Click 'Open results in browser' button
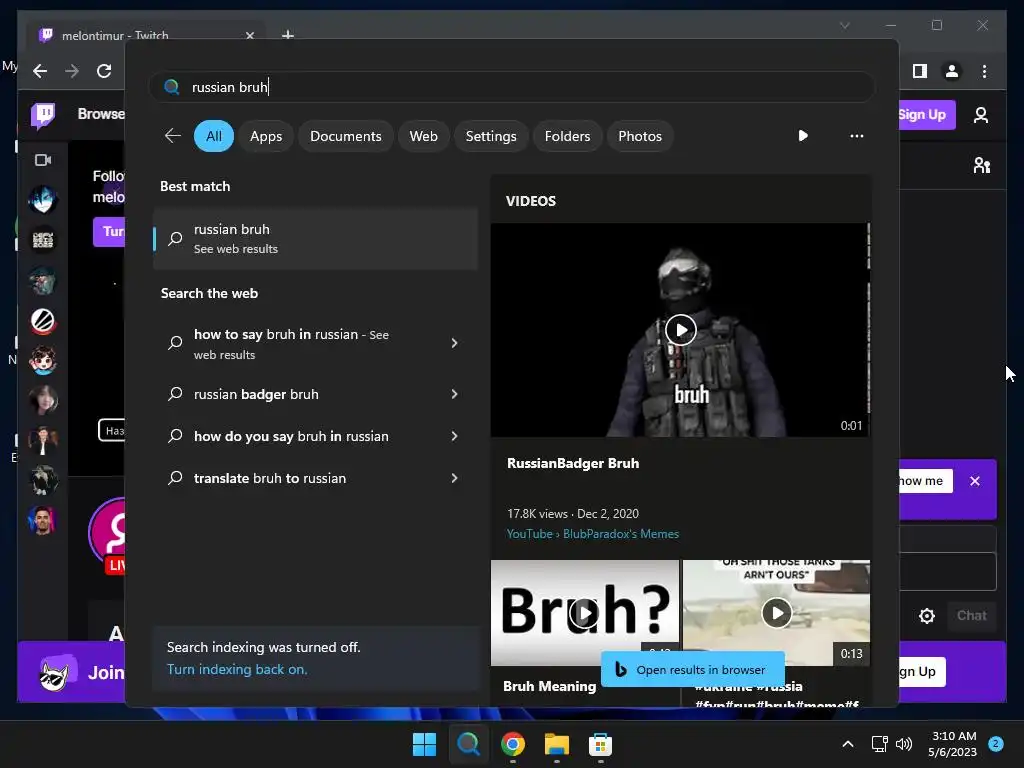 (692, 669)
